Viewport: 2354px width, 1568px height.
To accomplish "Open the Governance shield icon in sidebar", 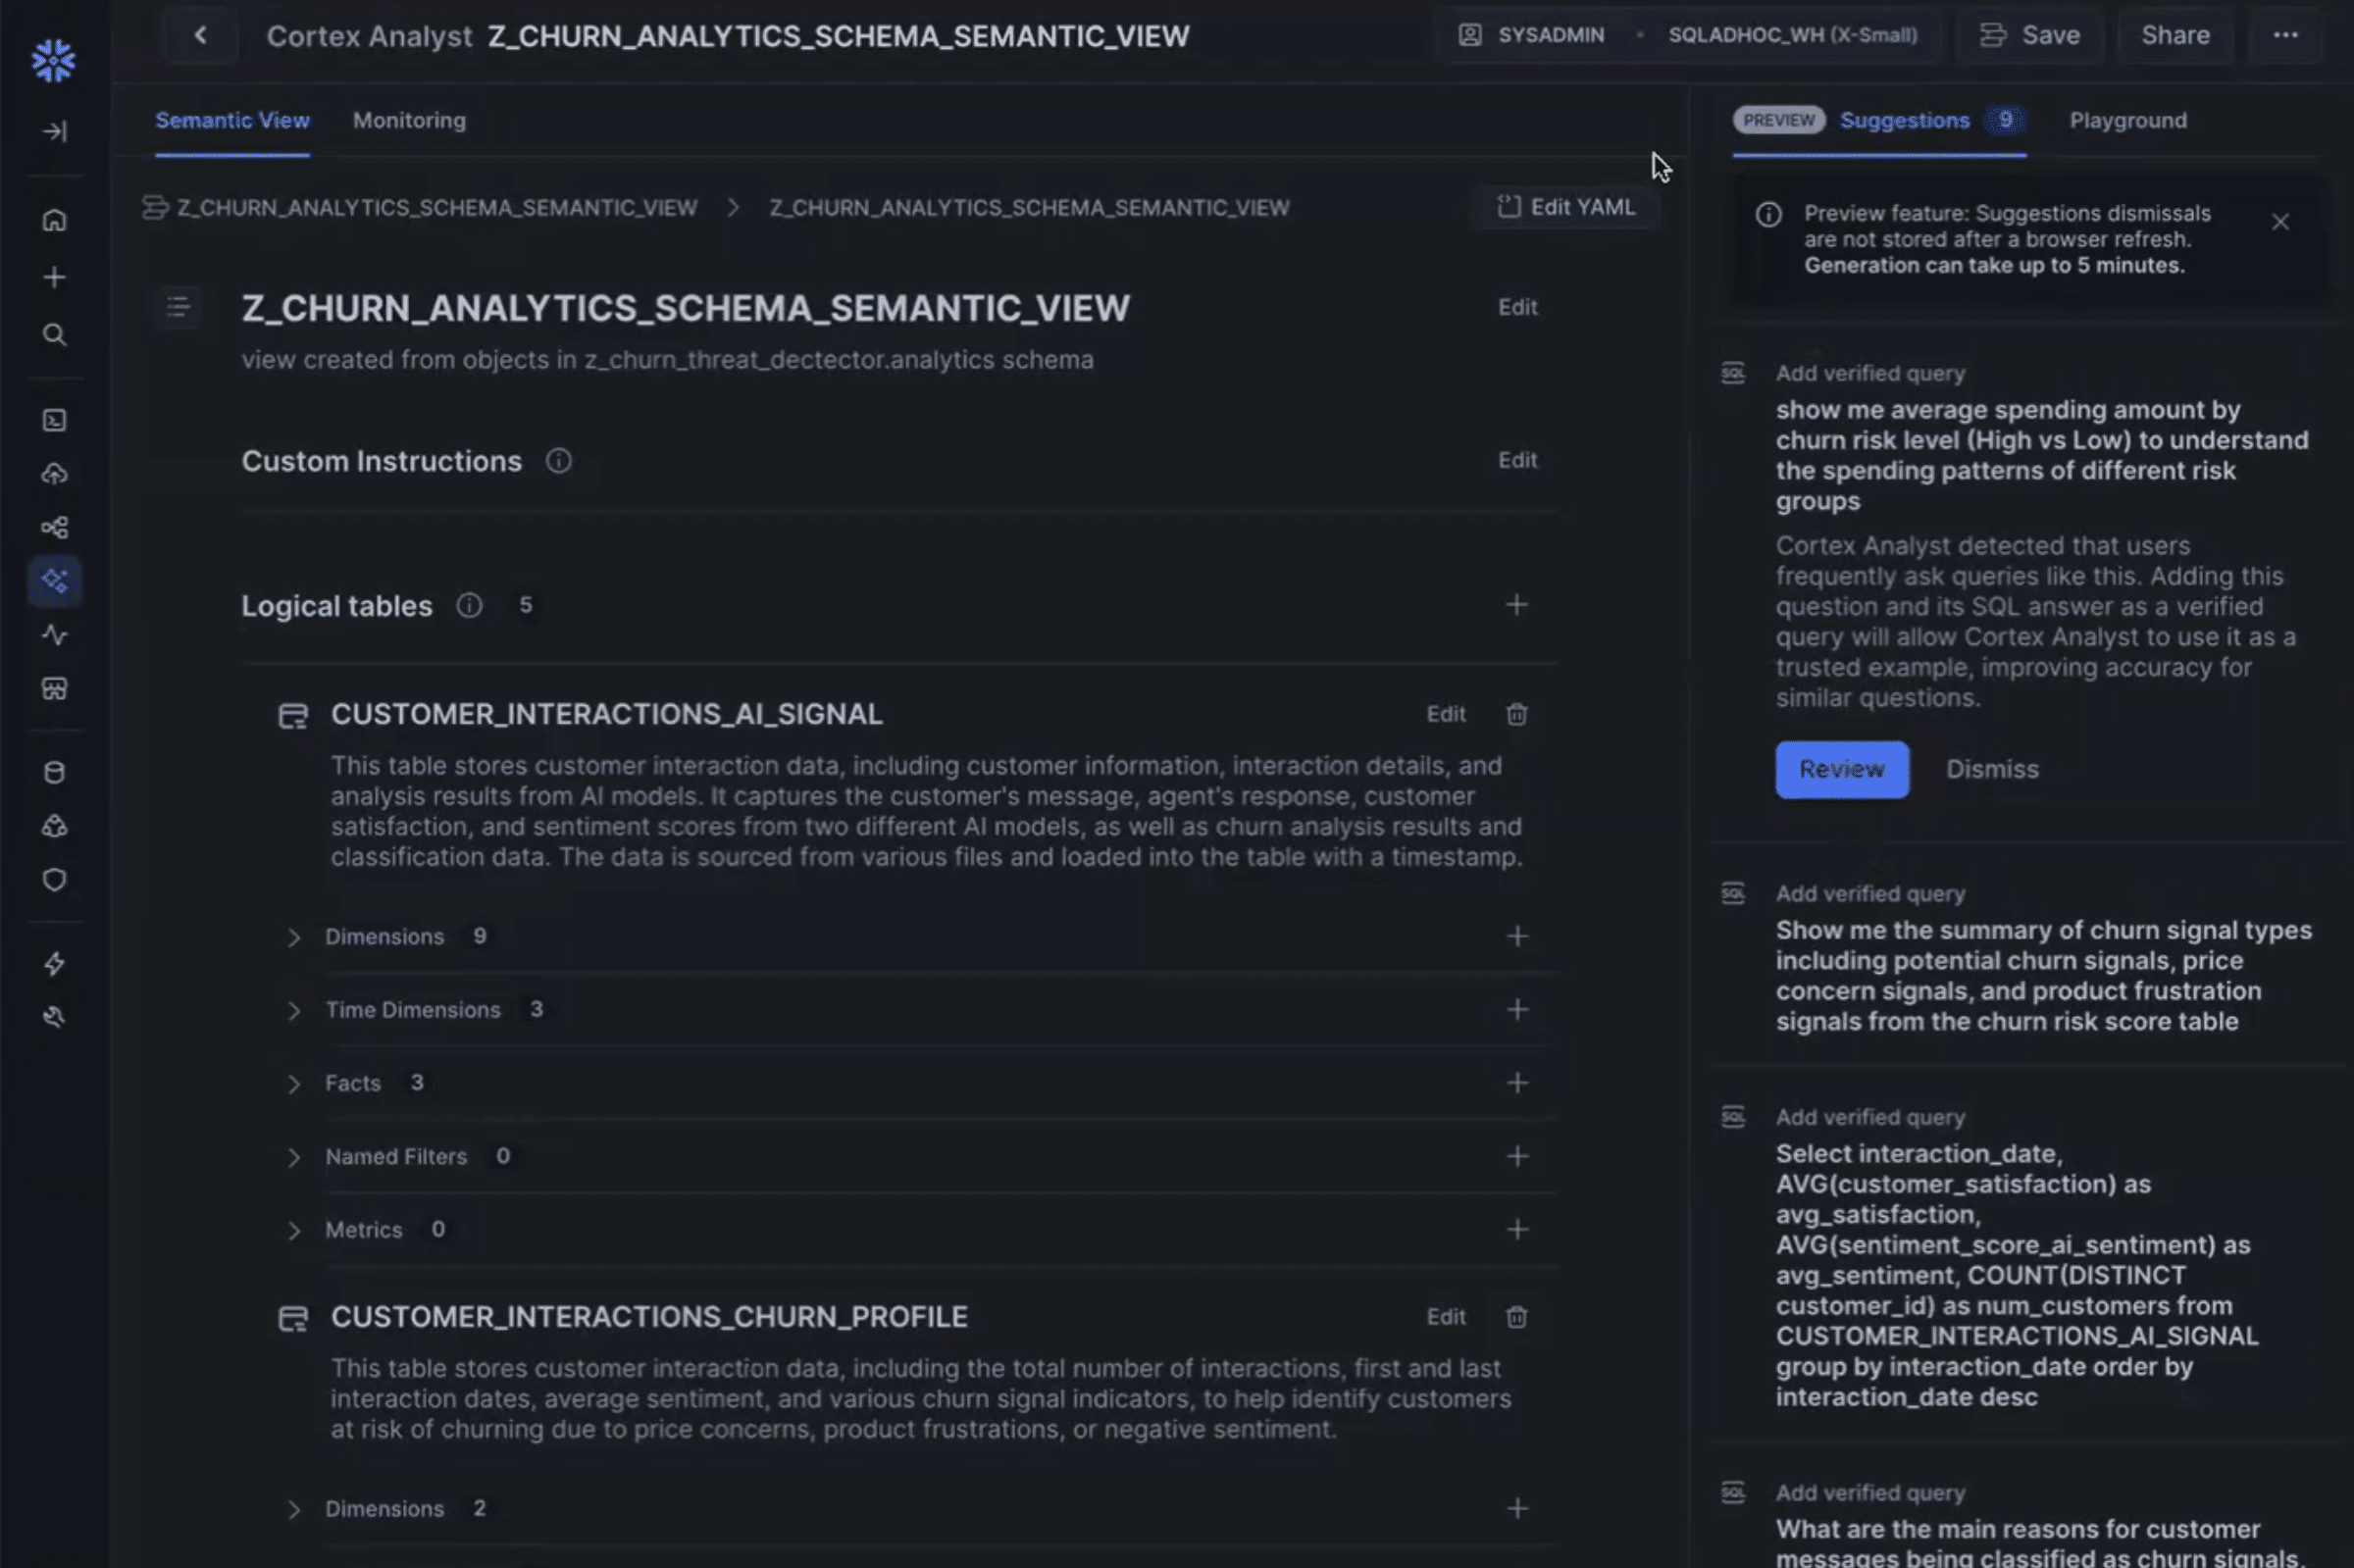I will click(55, 879).
